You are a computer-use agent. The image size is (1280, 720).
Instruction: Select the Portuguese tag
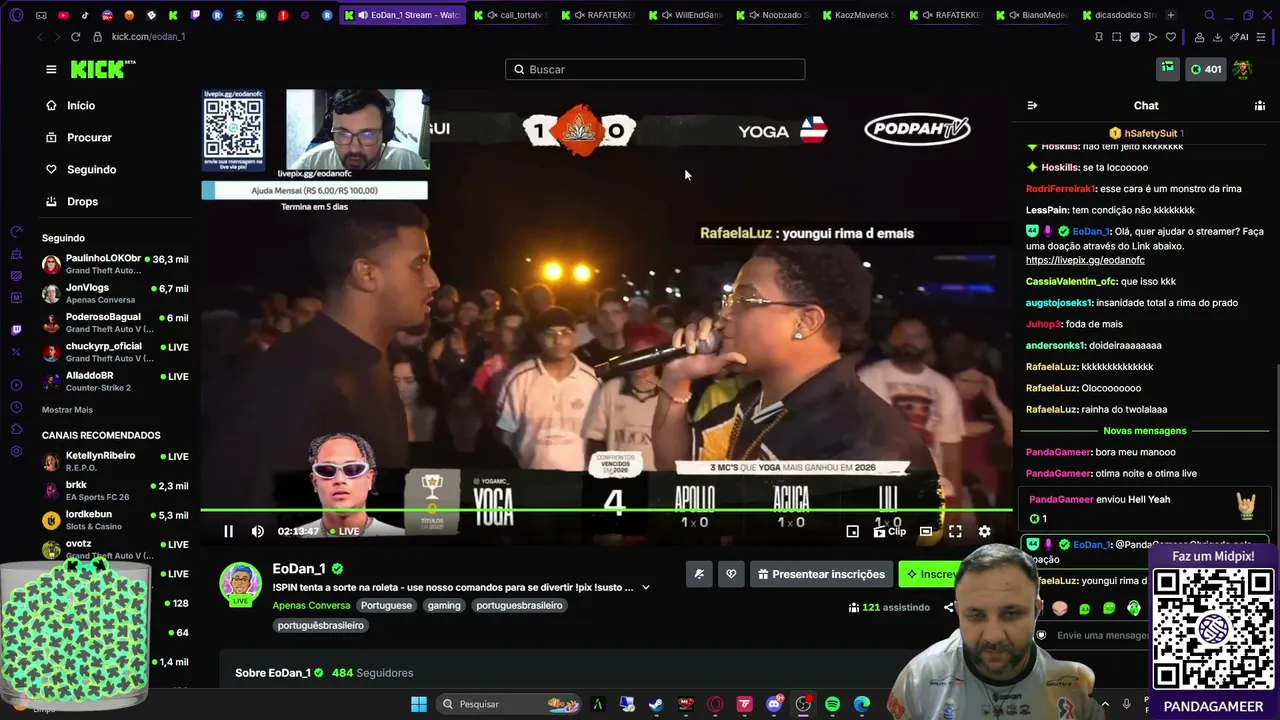pyautogui.click(x=386, y=605)
